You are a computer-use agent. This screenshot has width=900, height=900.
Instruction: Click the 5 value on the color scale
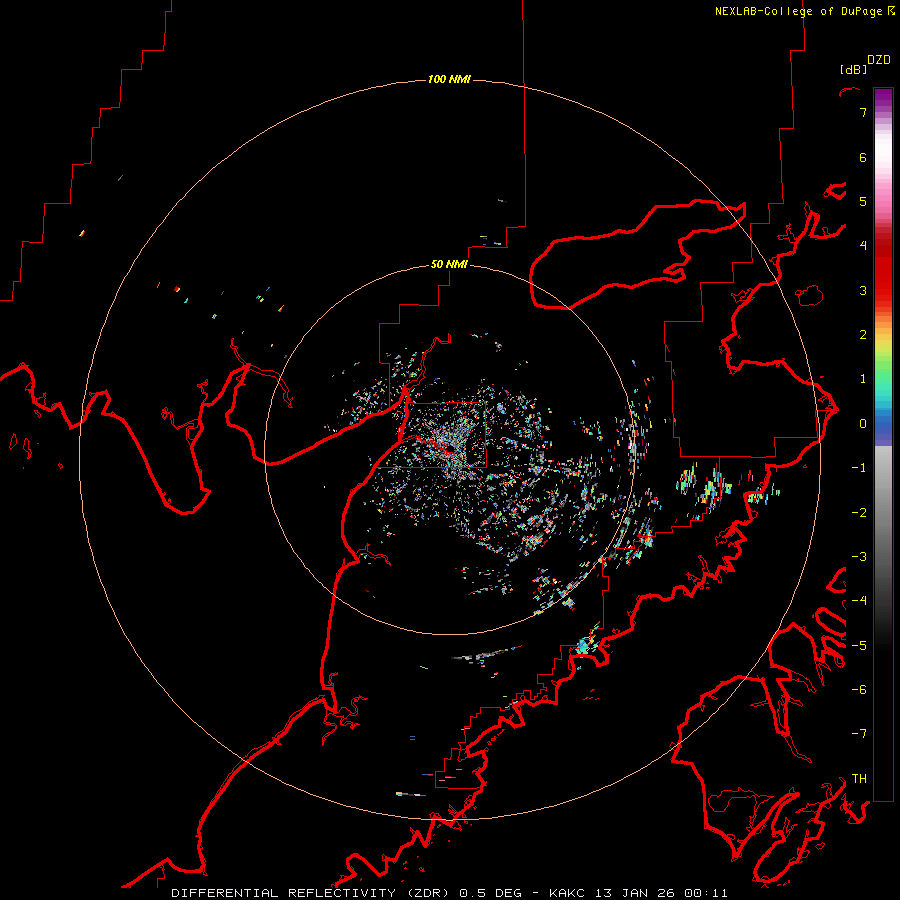click(863, 201)
